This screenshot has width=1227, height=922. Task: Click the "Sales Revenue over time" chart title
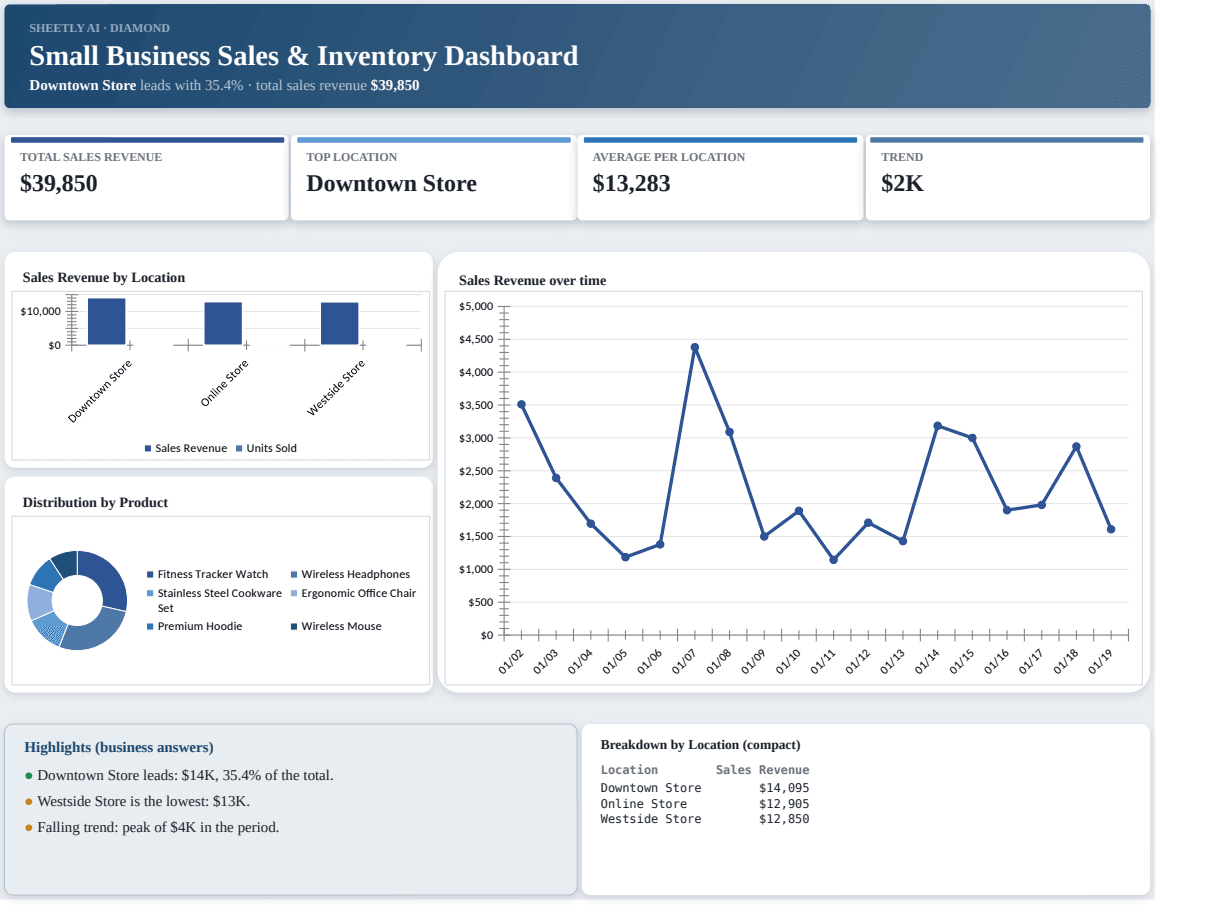pyautogui.click(x=532, y=280)
